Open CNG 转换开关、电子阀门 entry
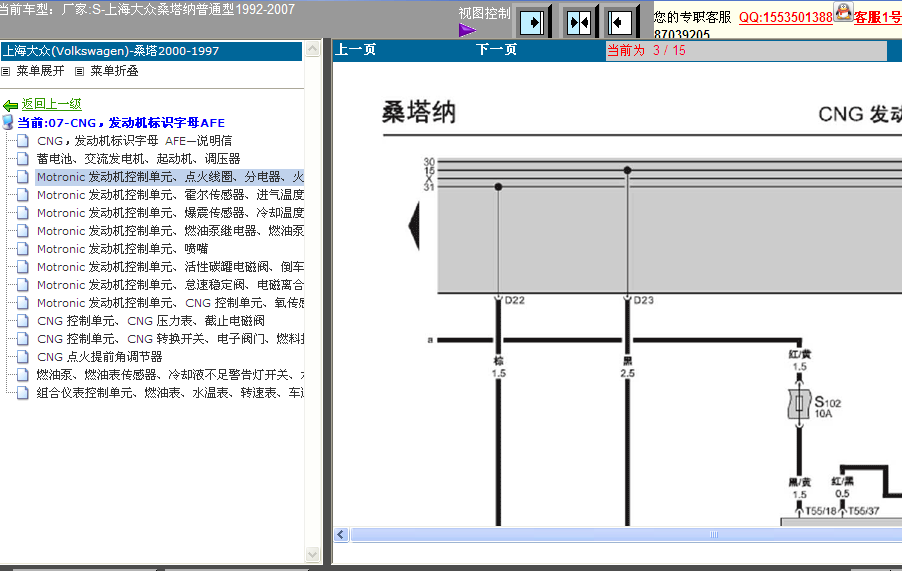902x571 pixels. (170, 339)
